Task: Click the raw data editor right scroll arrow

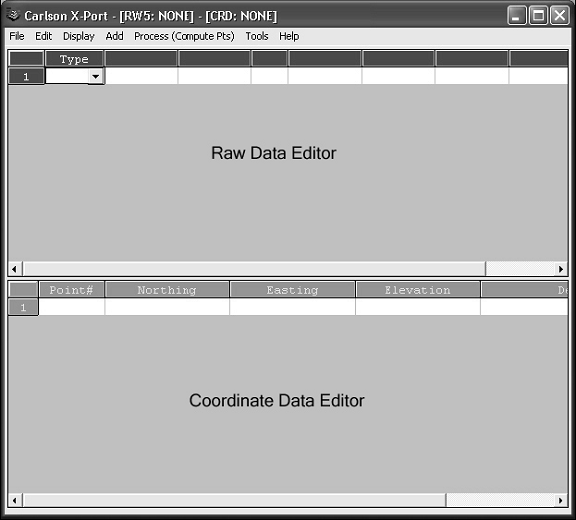Action: point(561,269)
